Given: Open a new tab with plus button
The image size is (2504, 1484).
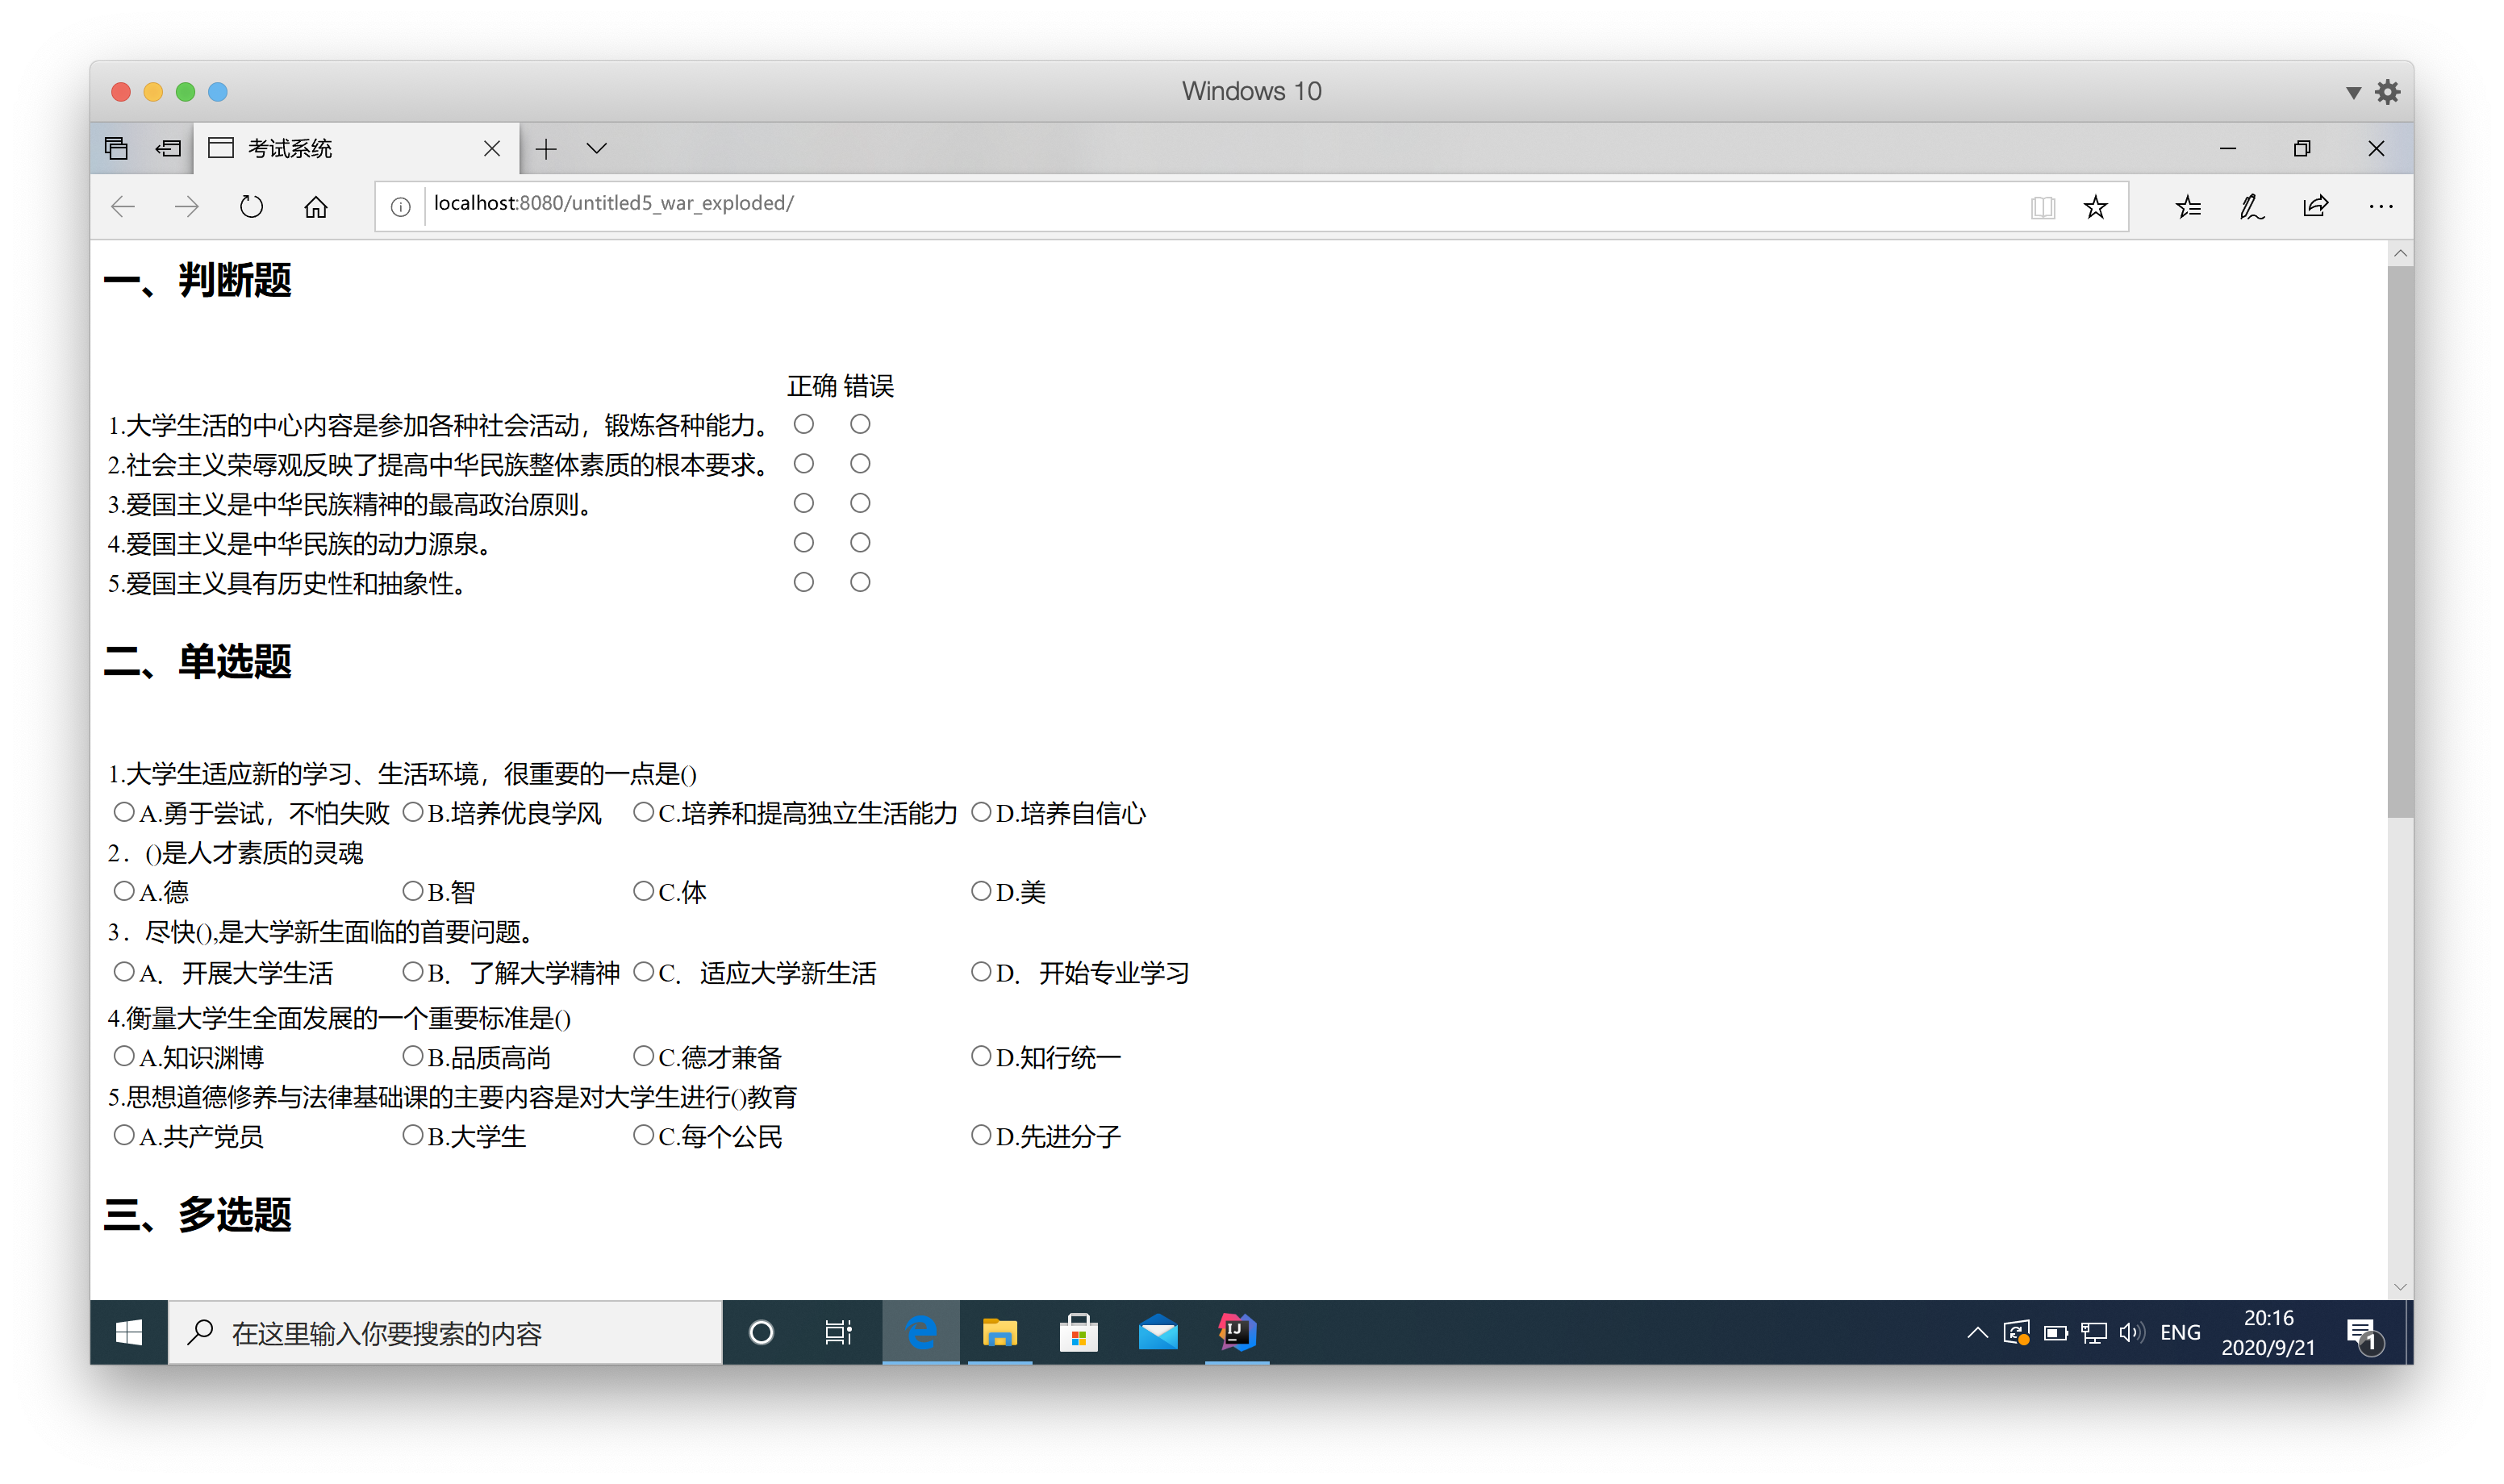Looking at the screenshot, I should point(546,149).
